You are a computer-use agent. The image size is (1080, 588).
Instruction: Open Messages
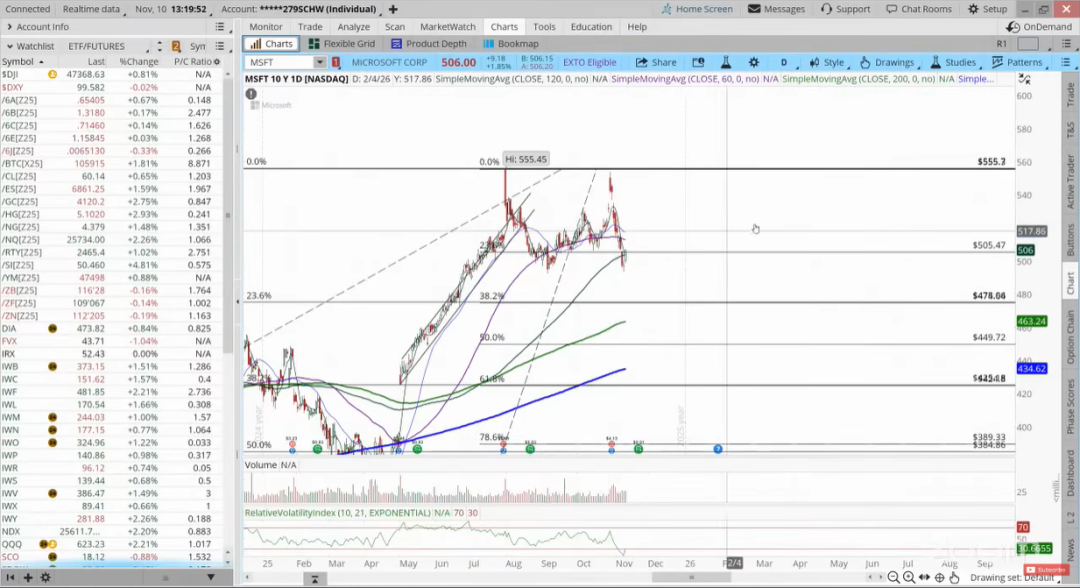pyautogui.click(x=776, y=9)
